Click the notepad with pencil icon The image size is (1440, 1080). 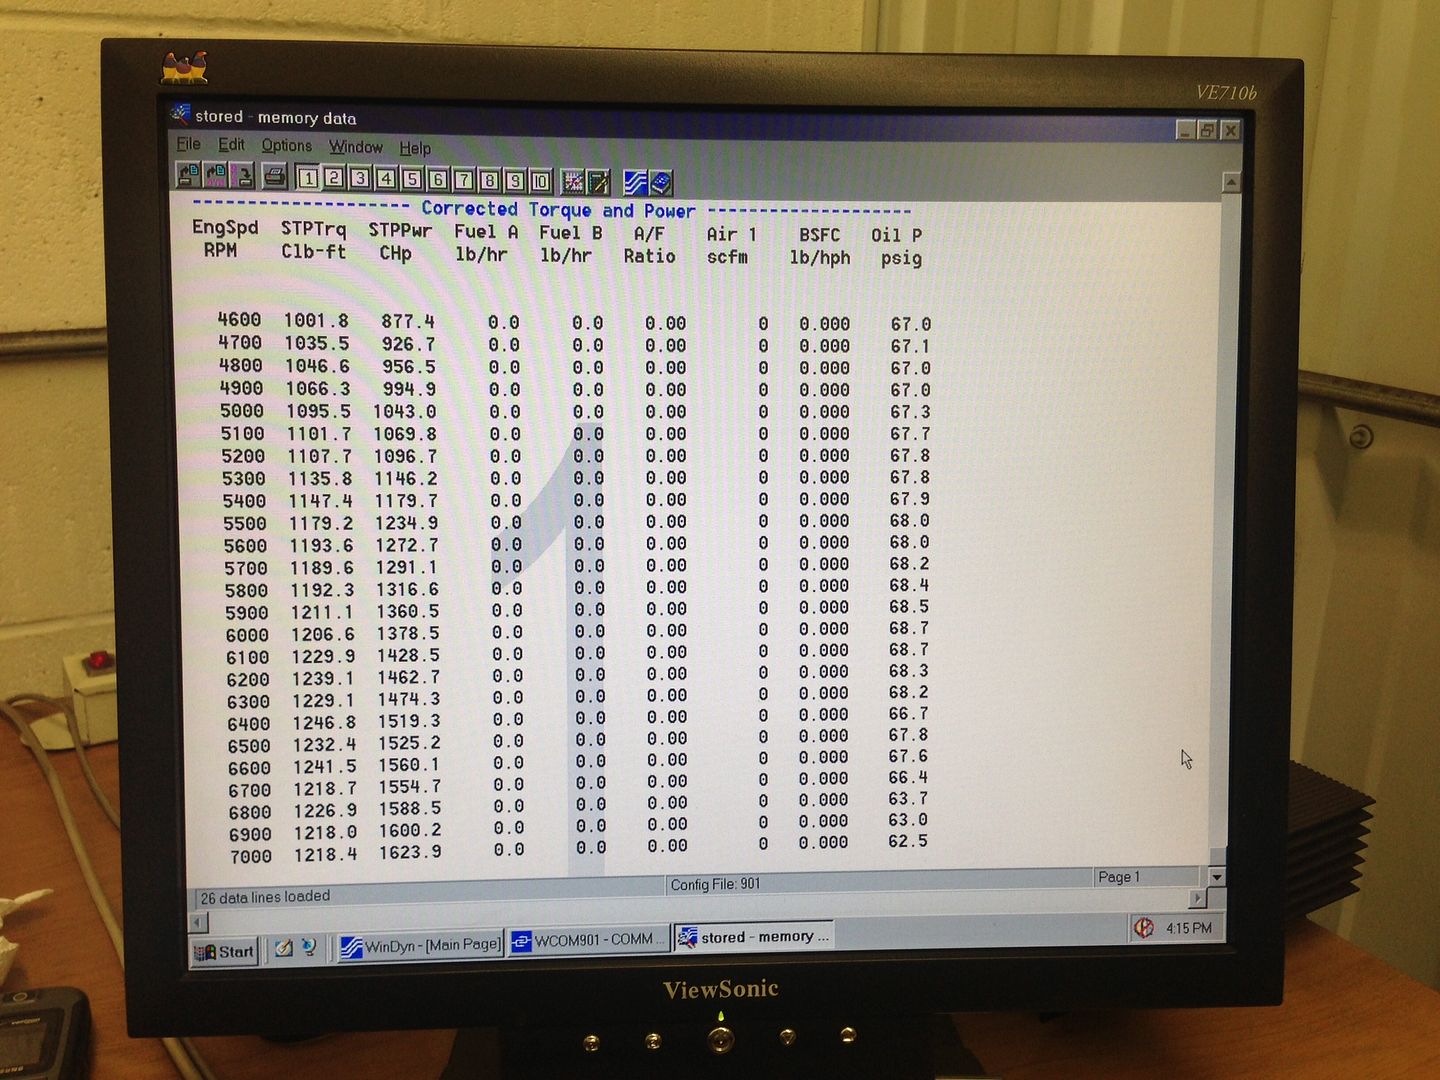pyautogui.click(x=598, y=182)
